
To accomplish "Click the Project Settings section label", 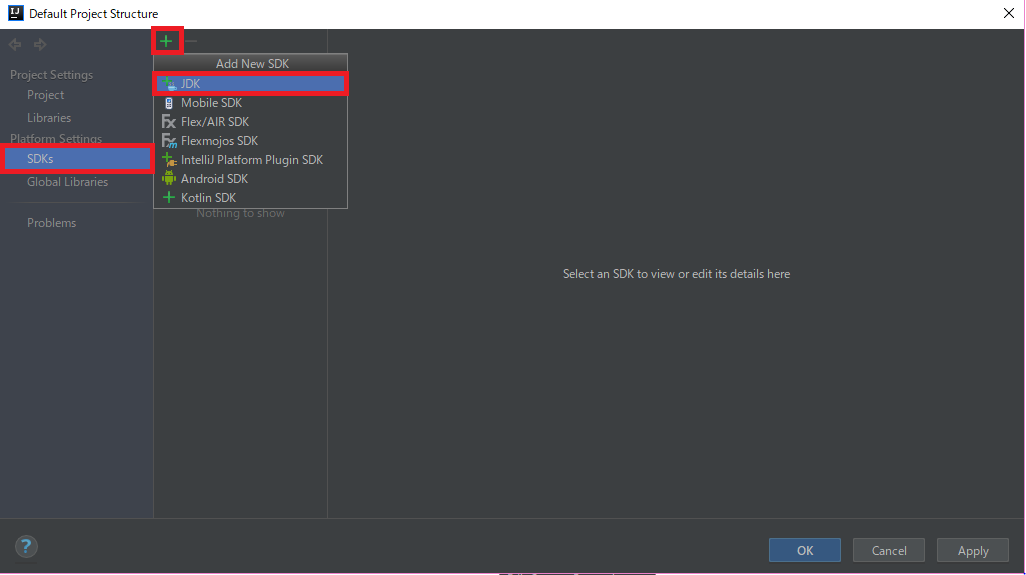I will pyautogui.click(x=51, y=75).
